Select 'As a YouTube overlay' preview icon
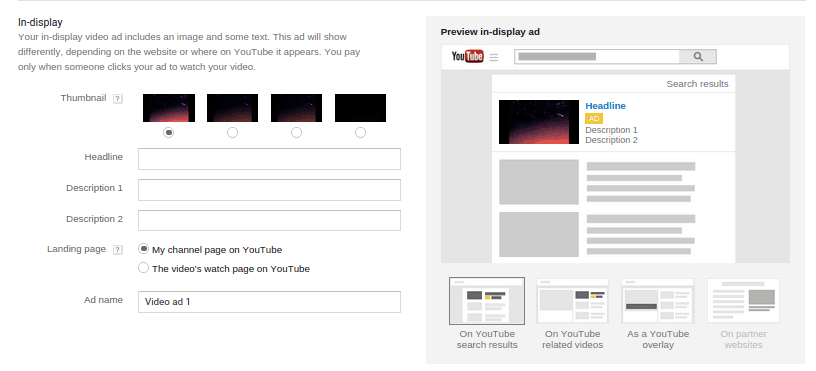The height and width of the screenshot is (371, 816). coord(658,301)
